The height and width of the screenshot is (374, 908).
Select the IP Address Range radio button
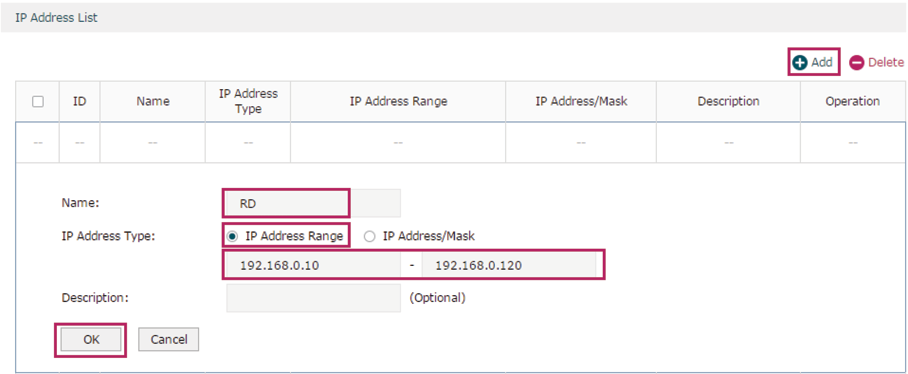click(232, 236)
